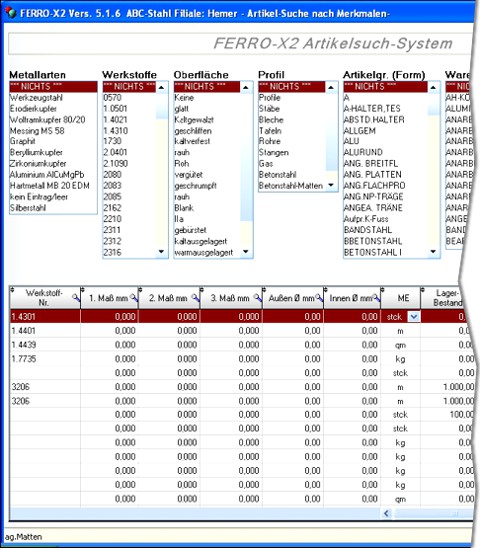Sort by 2. Maß mm column header
Screen dimensions: 480x548
point(168,298)
